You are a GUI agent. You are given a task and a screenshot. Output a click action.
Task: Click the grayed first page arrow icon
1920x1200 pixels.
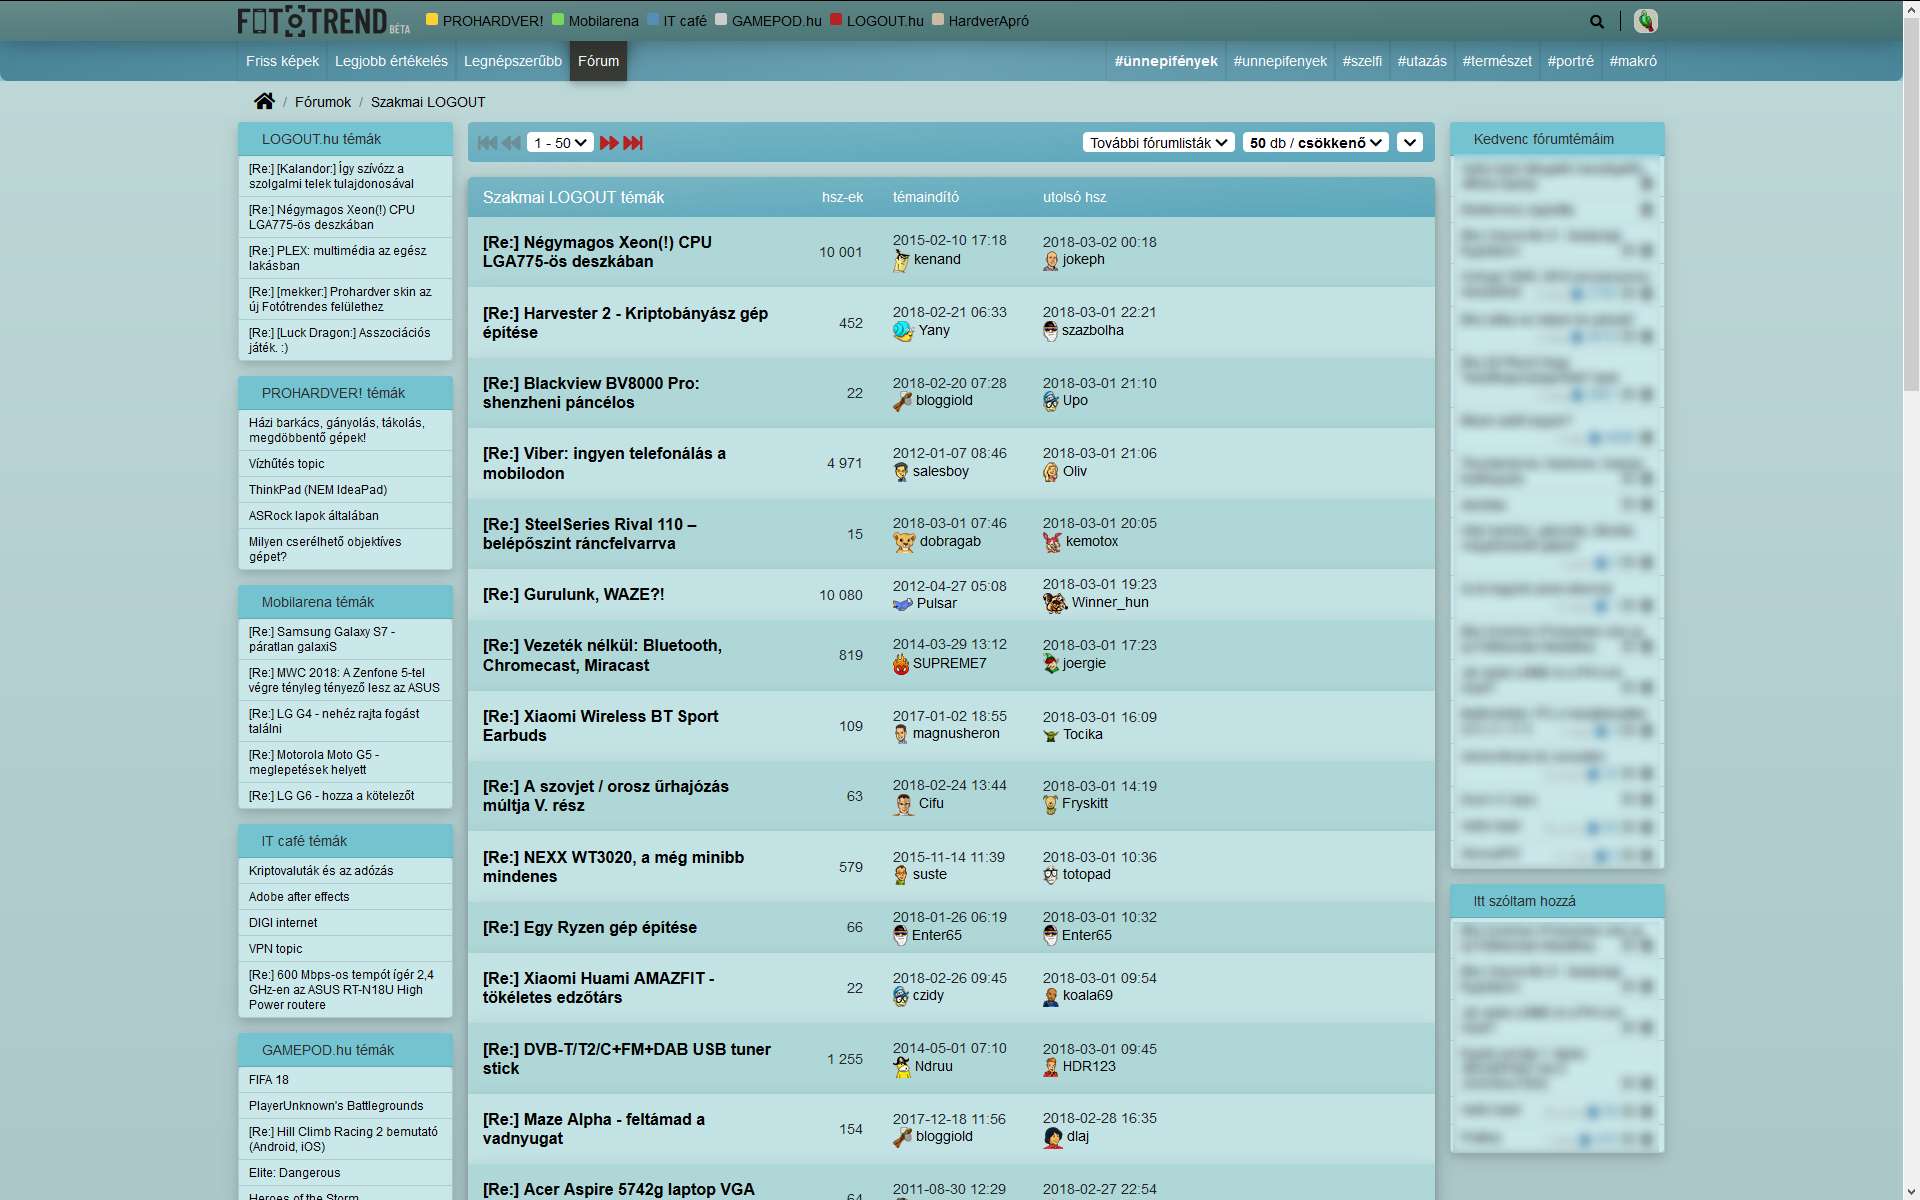click(487, 143)
